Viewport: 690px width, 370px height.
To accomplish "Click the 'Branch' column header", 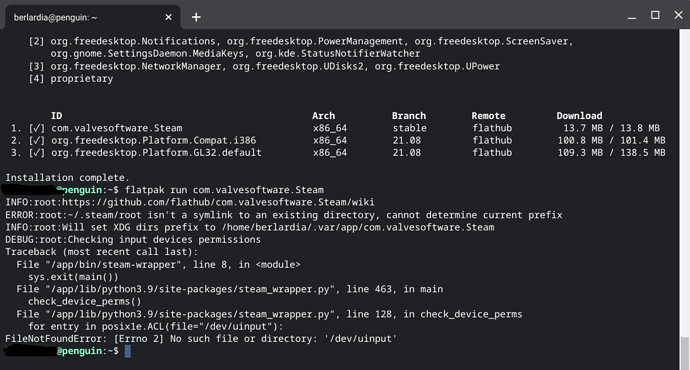I will [409, 116].
